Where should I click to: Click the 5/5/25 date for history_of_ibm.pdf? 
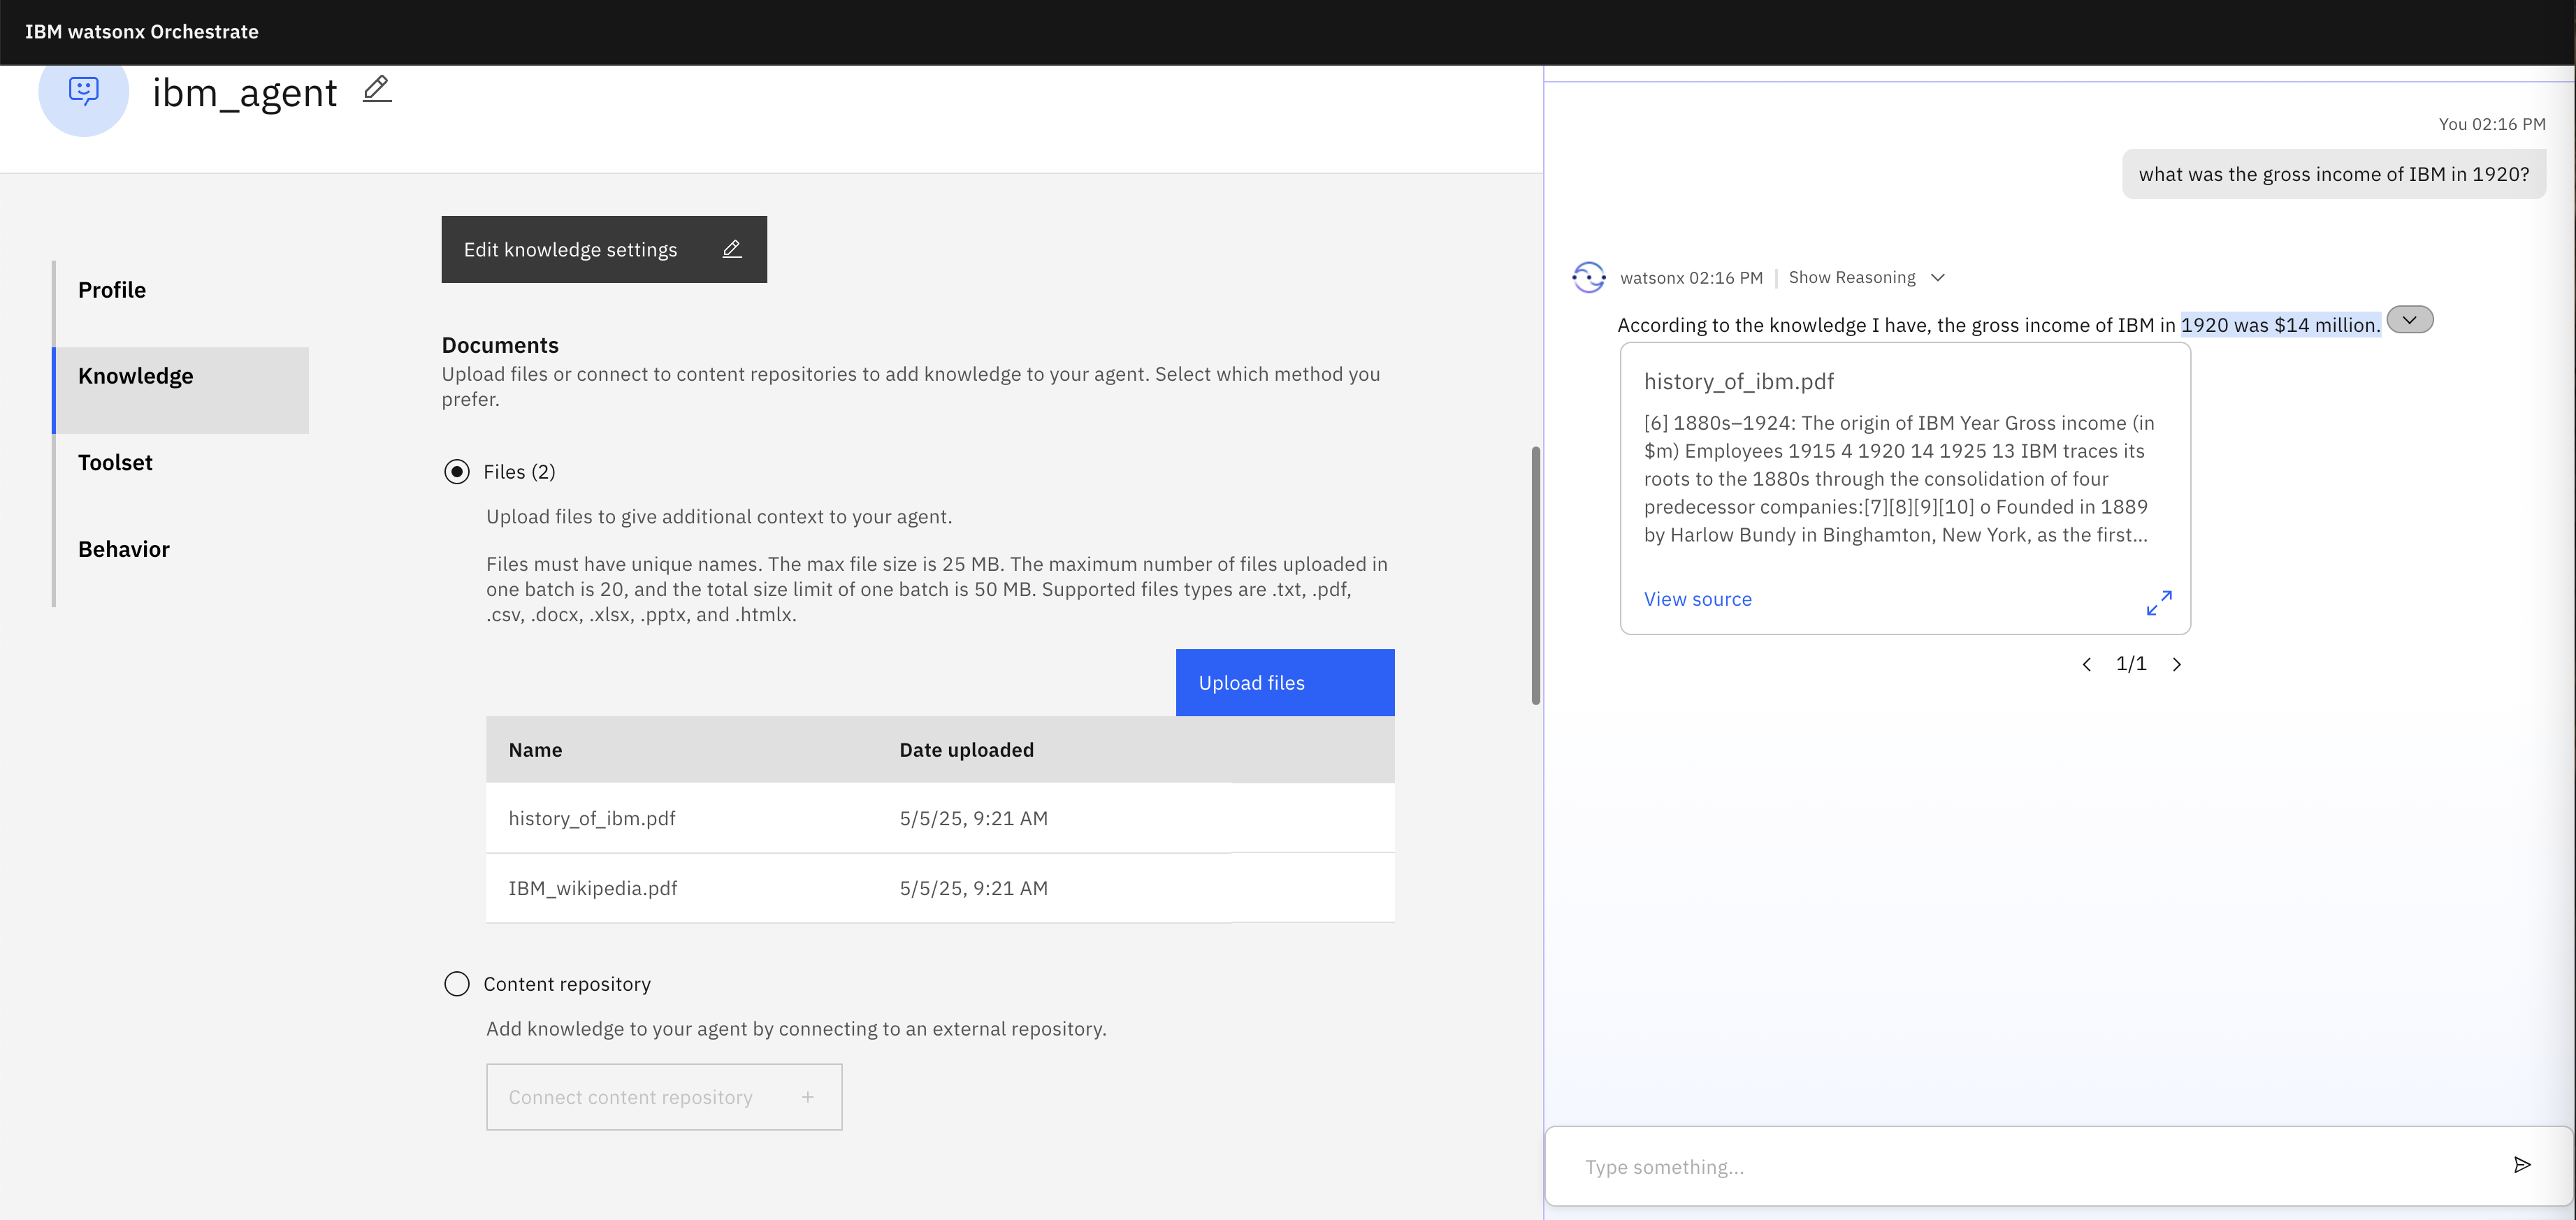click(x=974, y=818)
